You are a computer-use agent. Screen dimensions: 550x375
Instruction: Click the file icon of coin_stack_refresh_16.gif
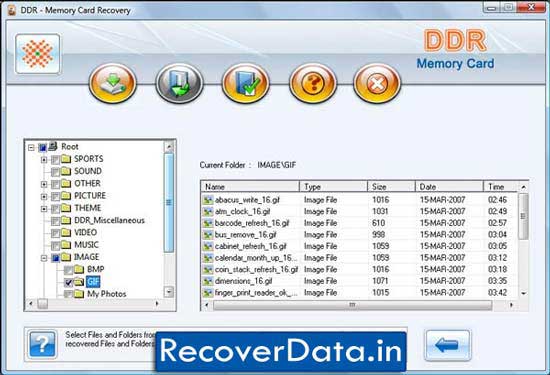[208, 269]
